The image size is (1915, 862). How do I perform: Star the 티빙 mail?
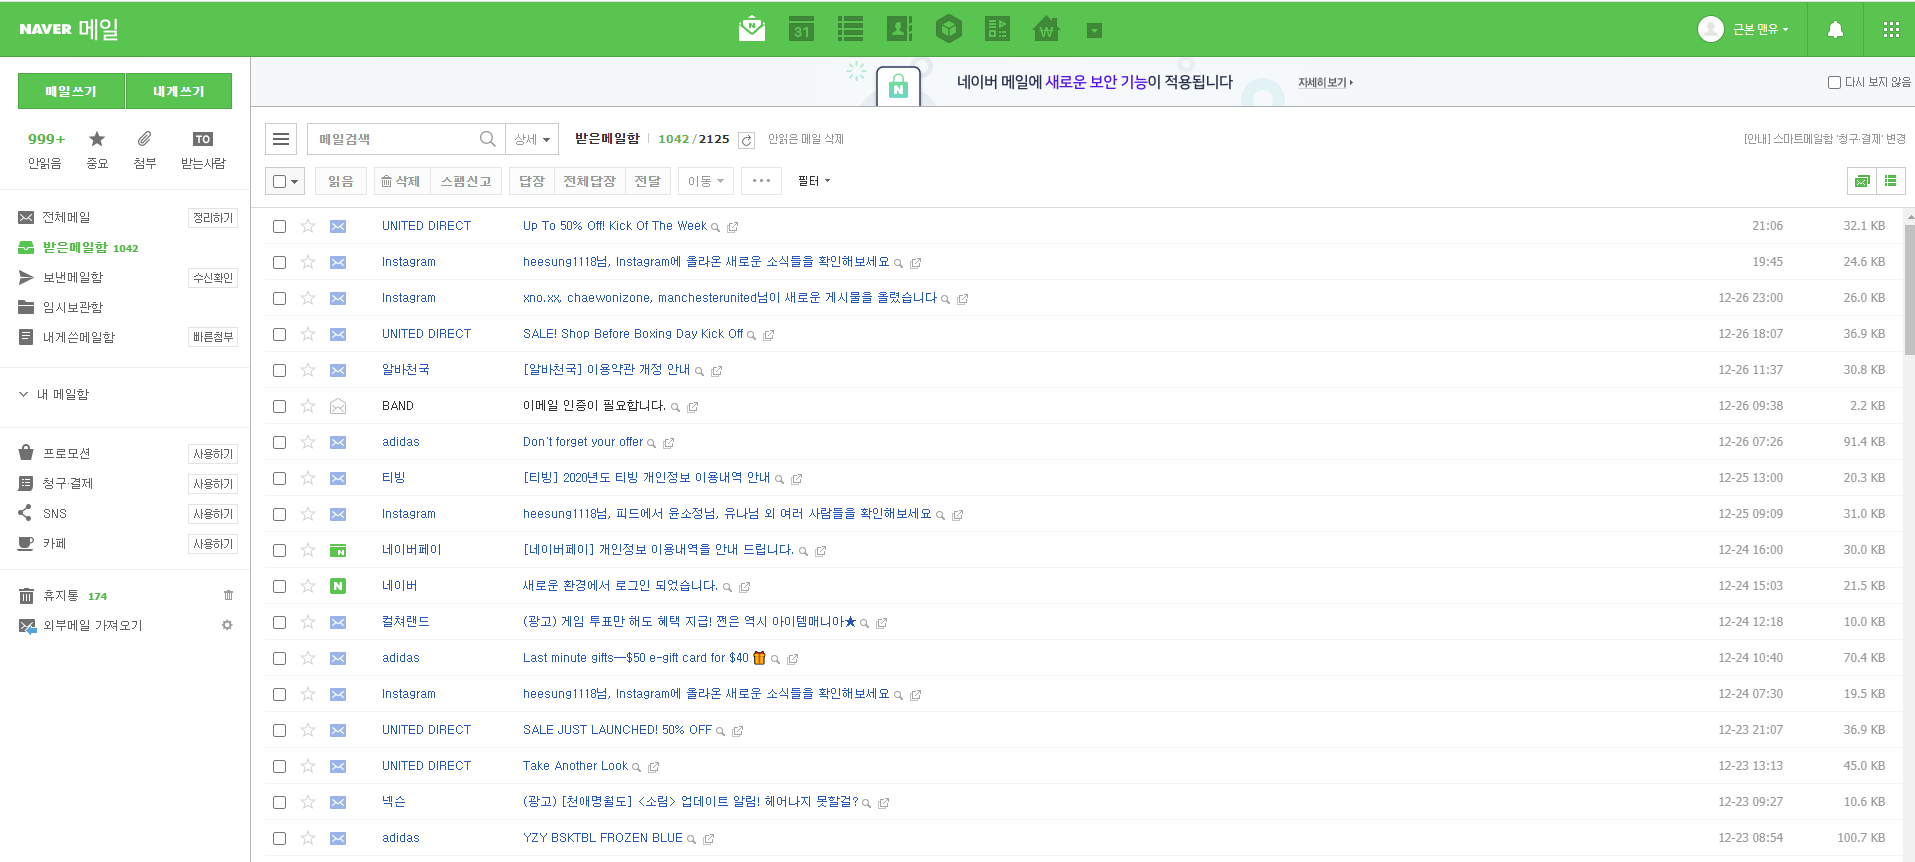308,478
